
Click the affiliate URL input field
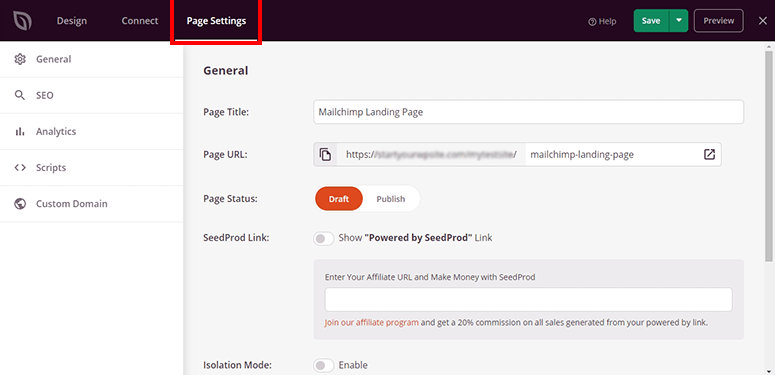[528, 299]
